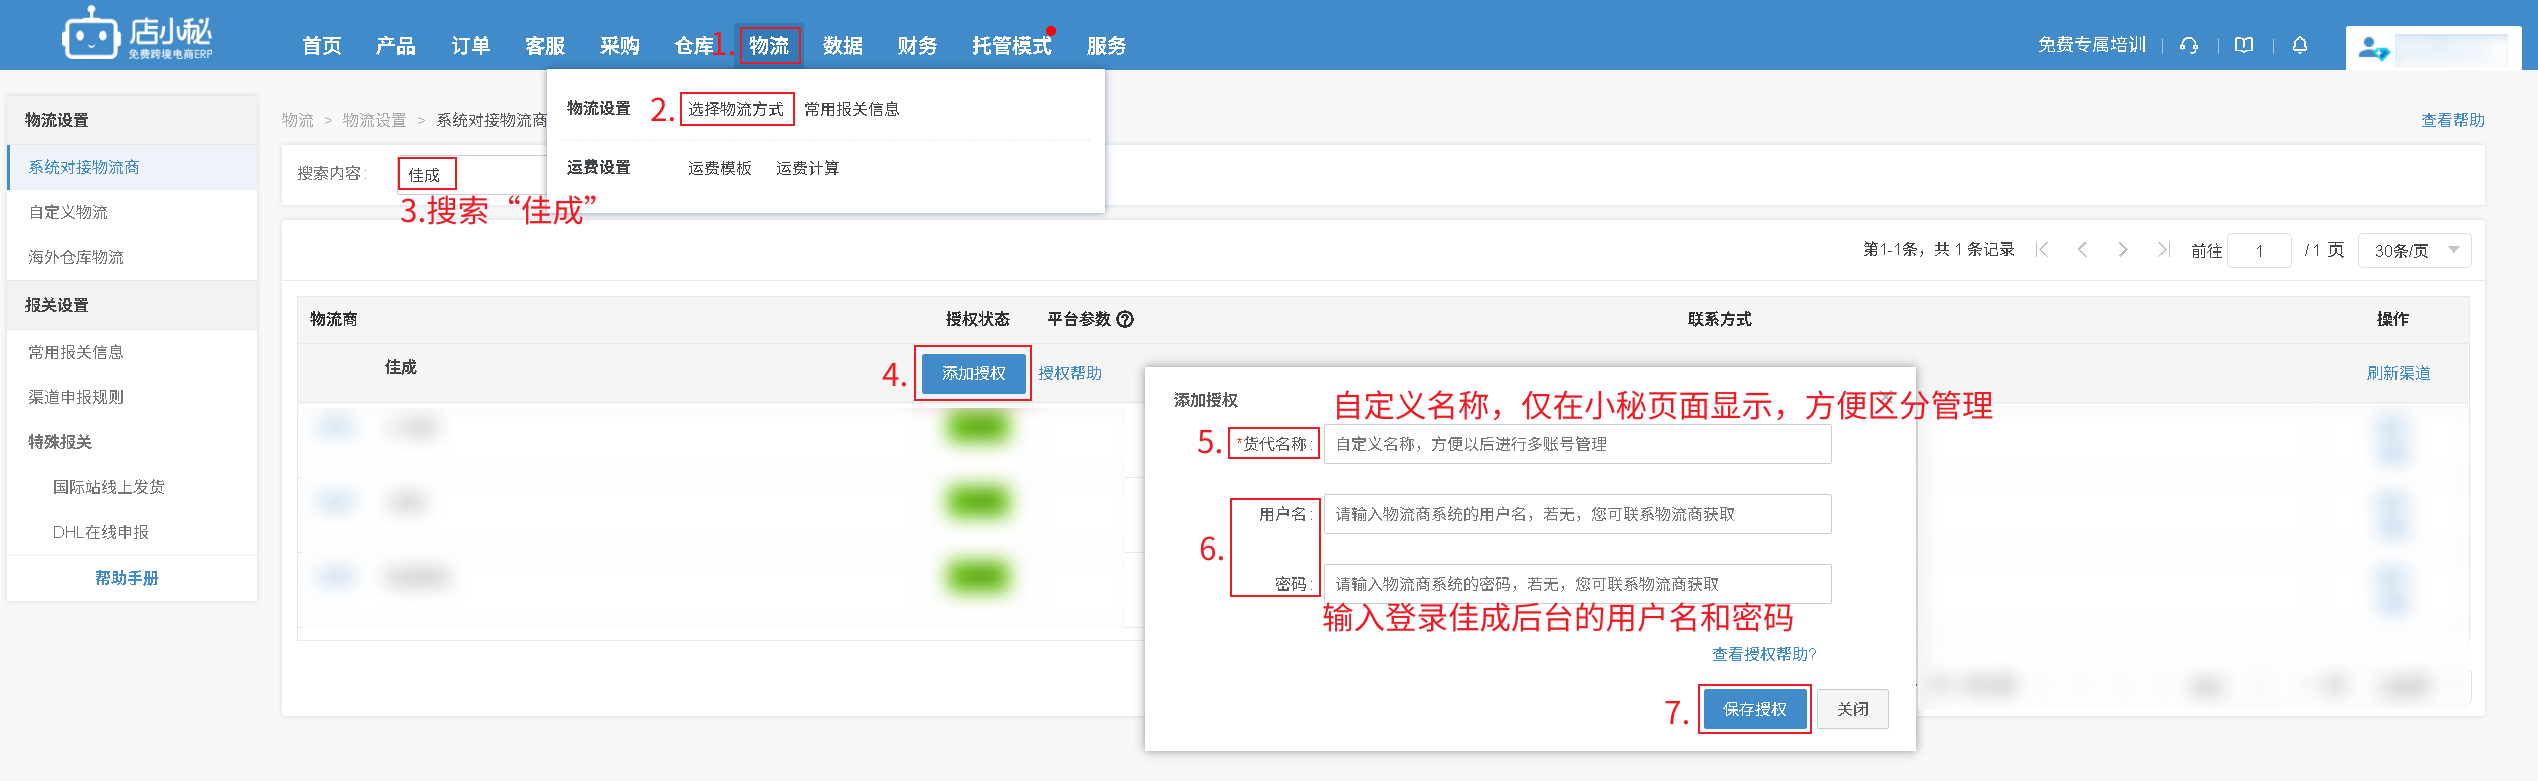Open 运费模板 from the menu
2538x781 pixels.
coord(719,168)
